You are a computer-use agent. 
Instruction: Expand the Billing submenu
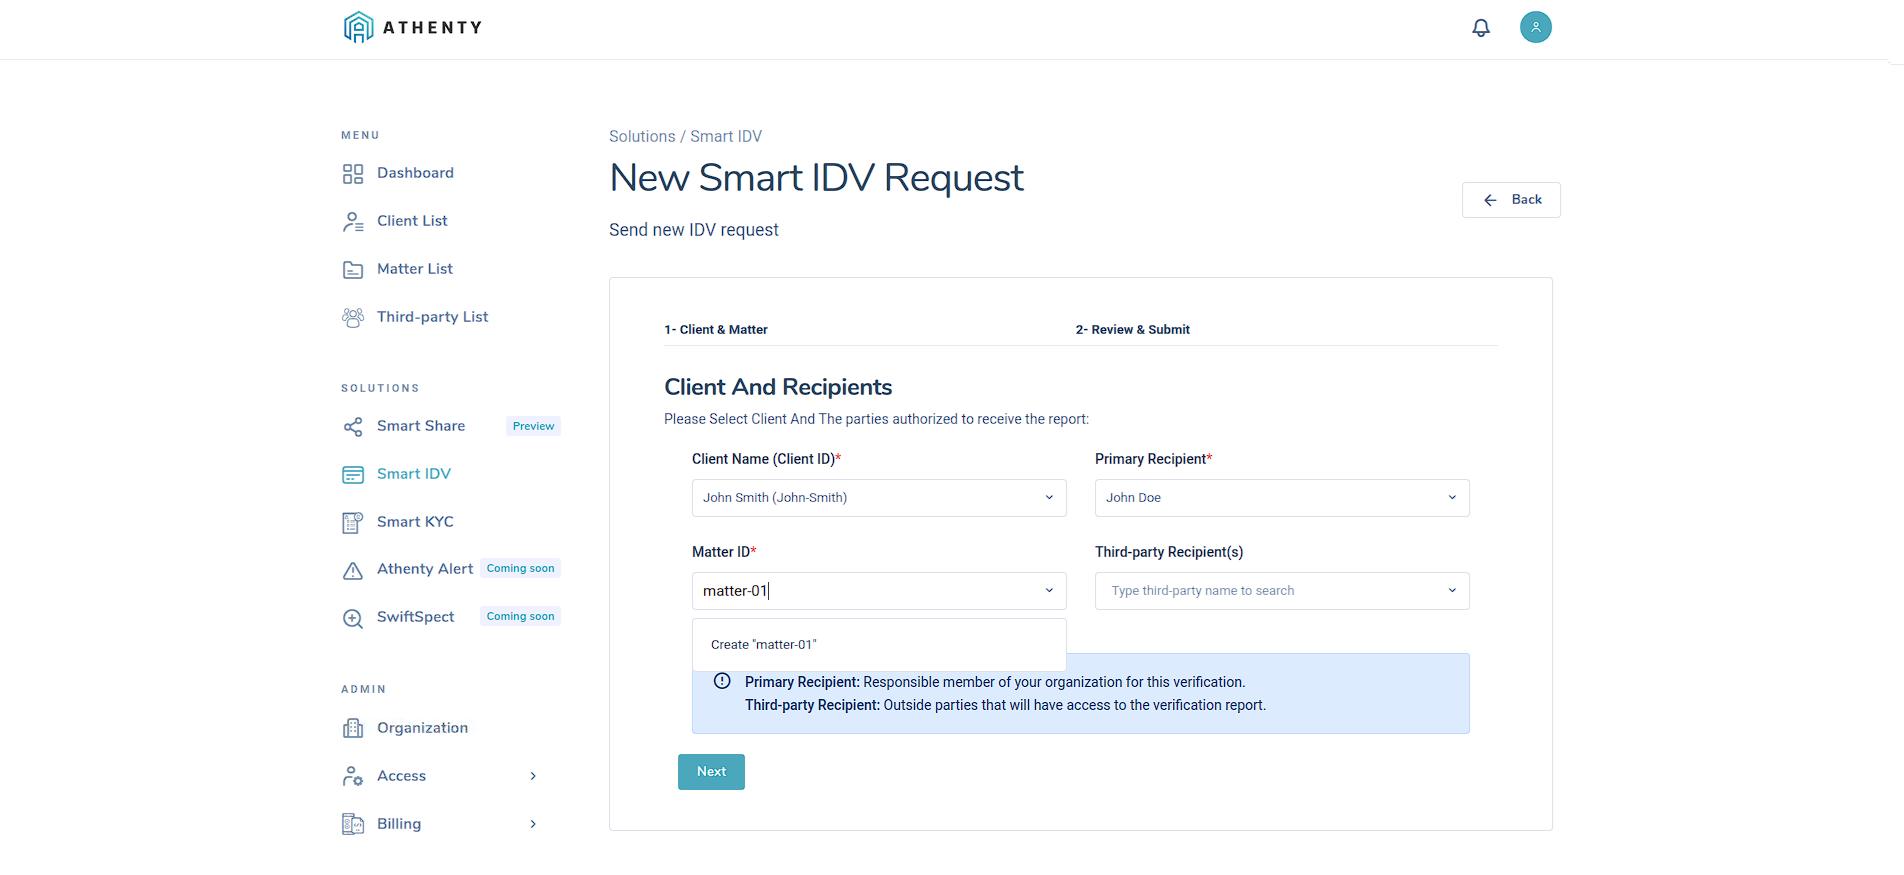[x=440, y=824]
